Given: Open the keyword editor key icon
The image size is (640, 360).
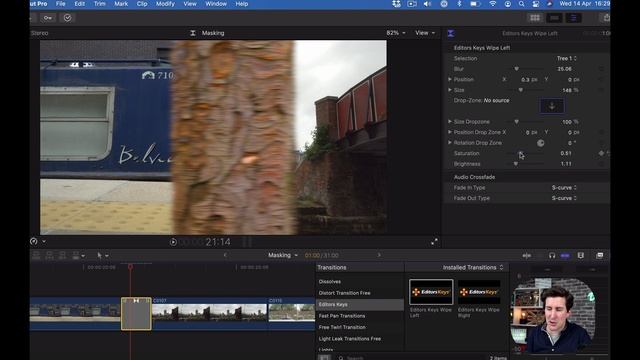Looking at the screenshot, I should 48,18.
